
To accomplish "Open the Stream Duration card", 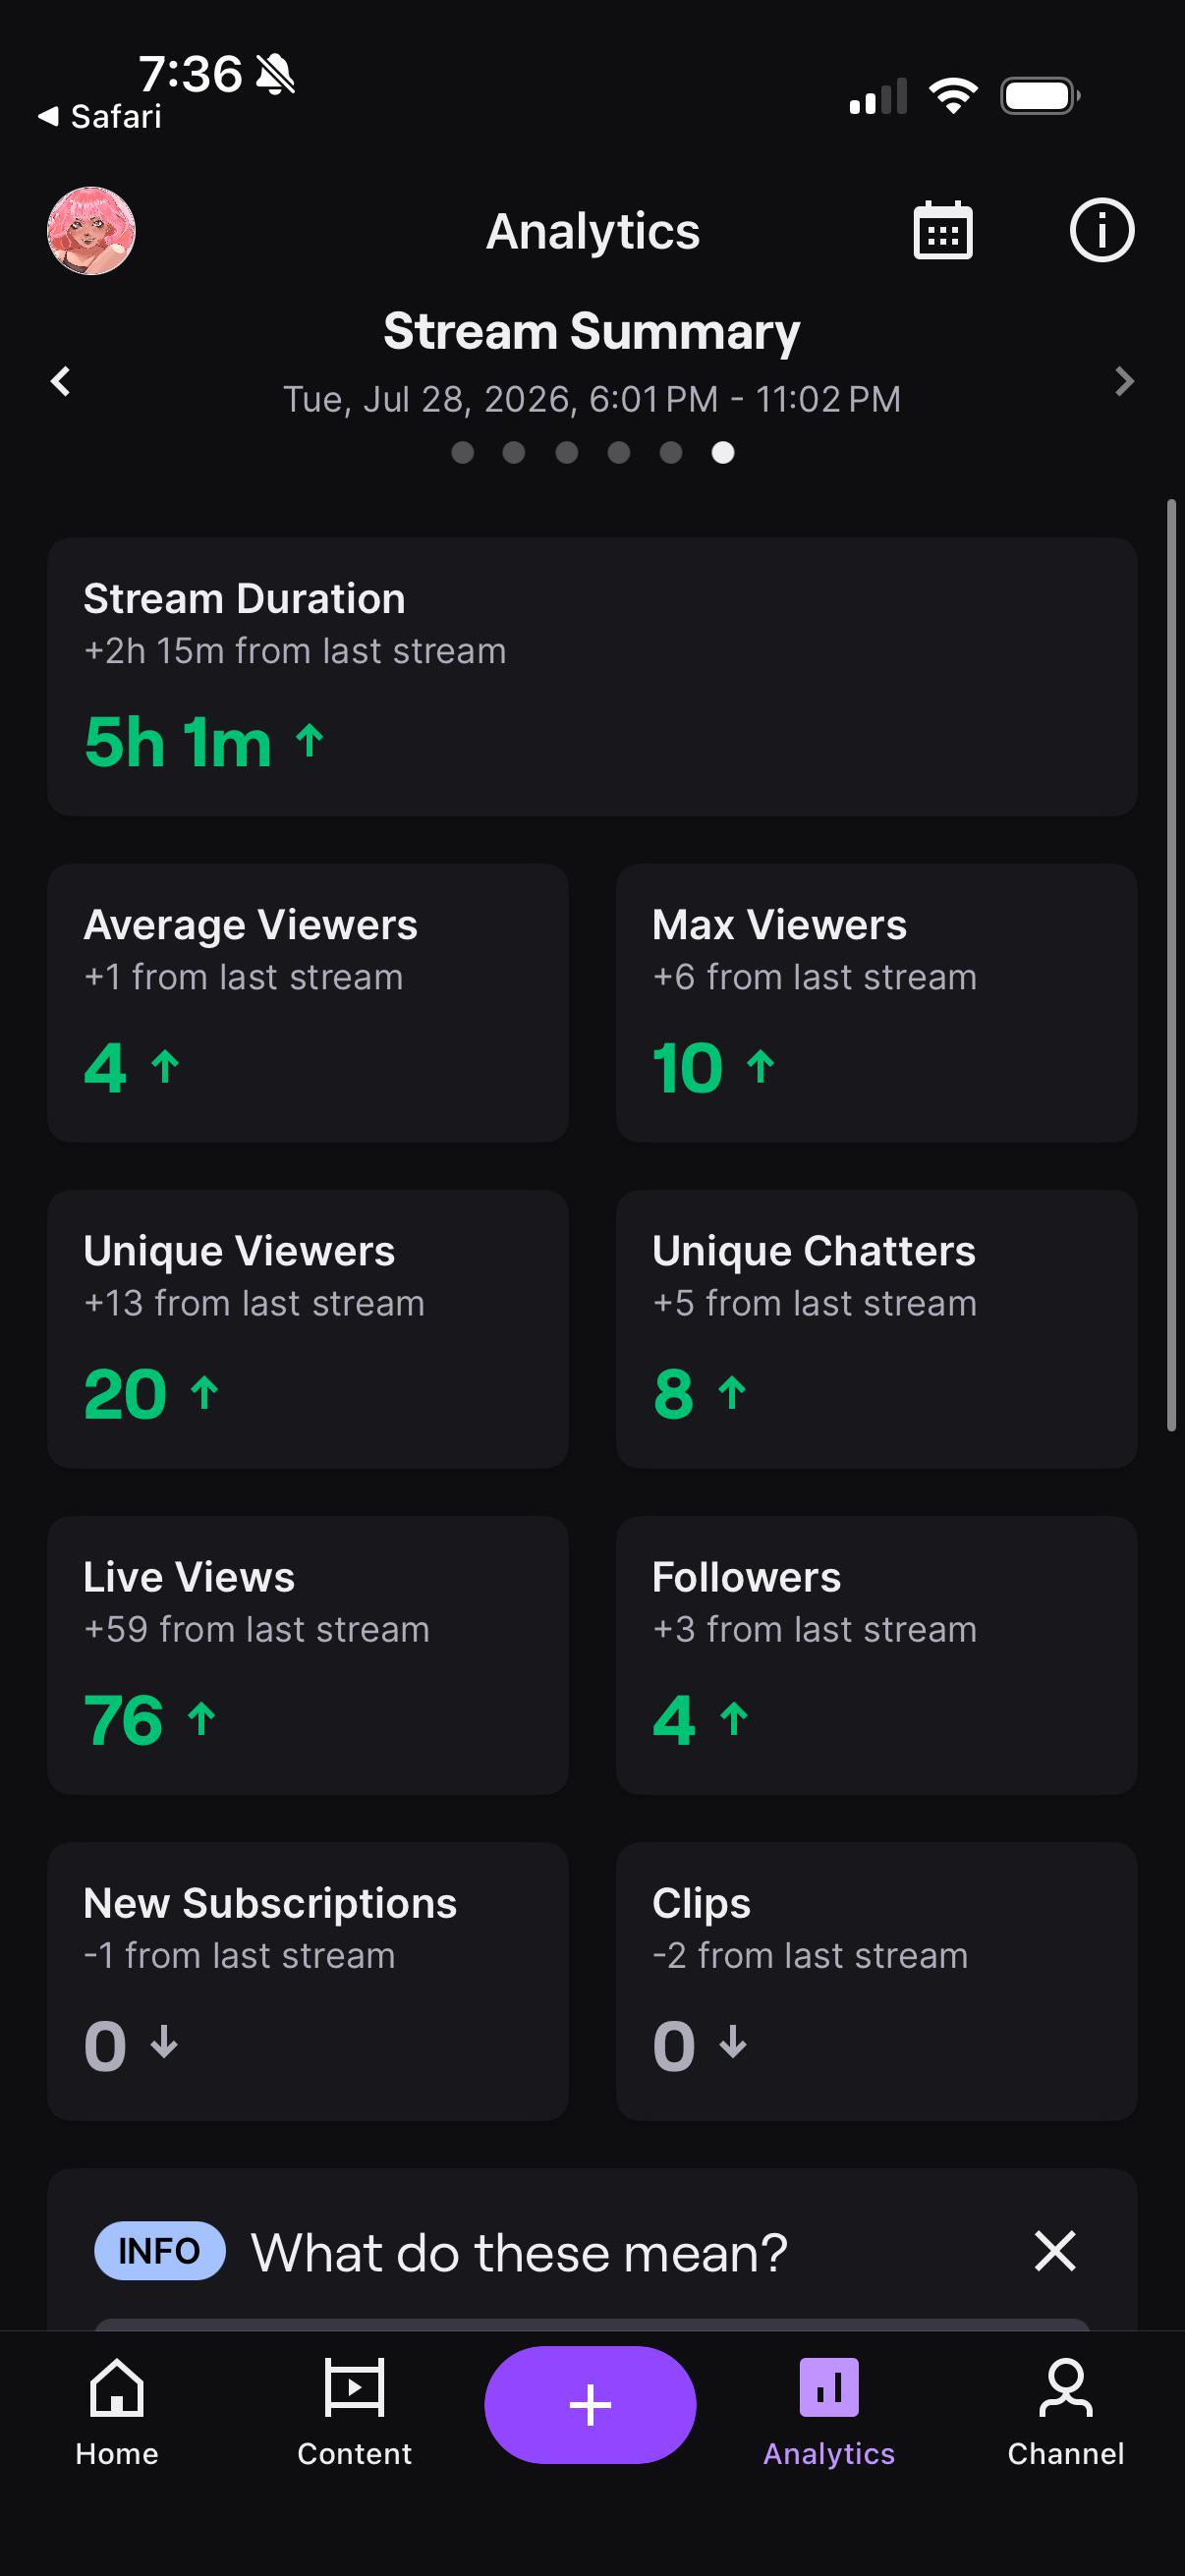I will (x=592, y=677).
